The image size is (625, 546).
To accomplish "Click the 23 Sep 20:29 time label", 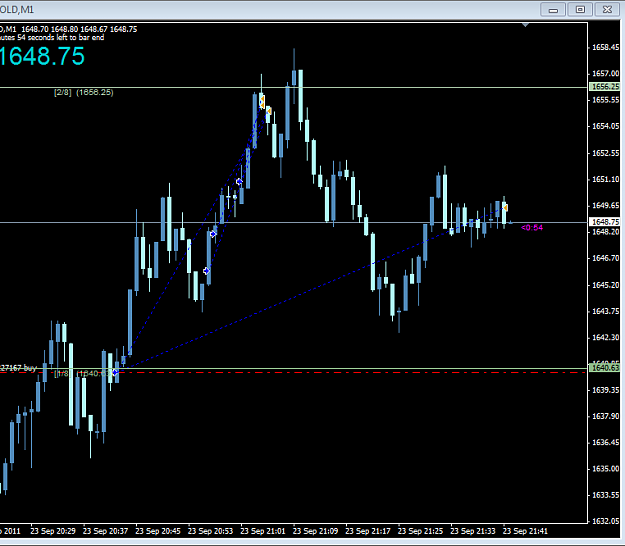I will coord(53,531).
